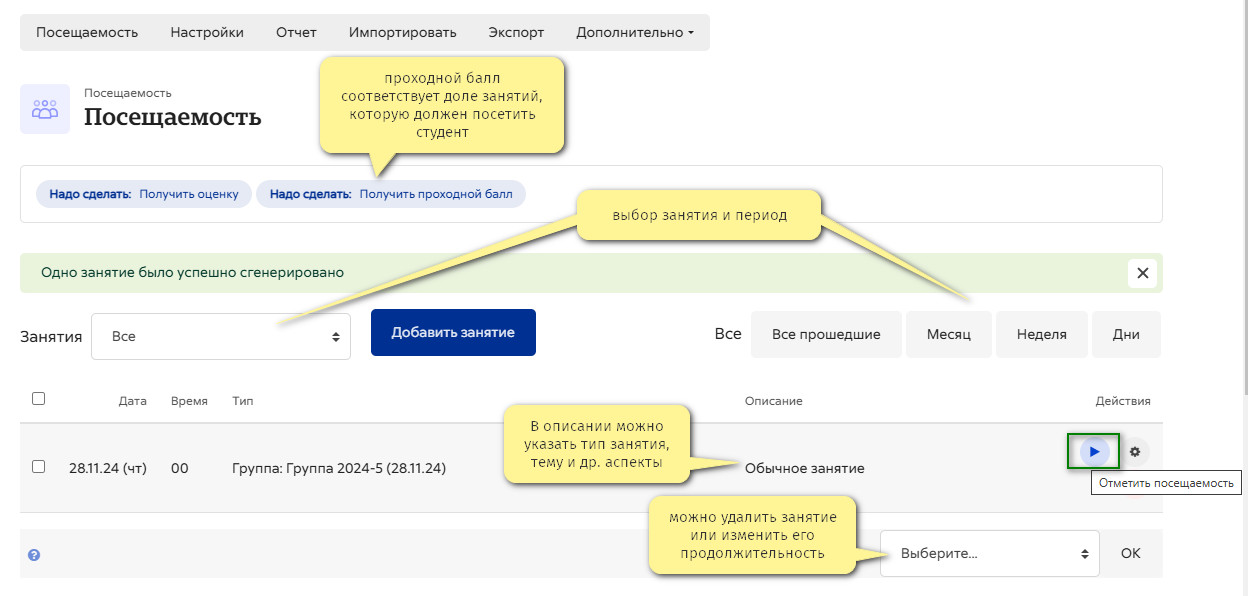Viewport: 1248px width, 596px height.
Task: Open the session gear settings icon
Action: click(1135, 452)
